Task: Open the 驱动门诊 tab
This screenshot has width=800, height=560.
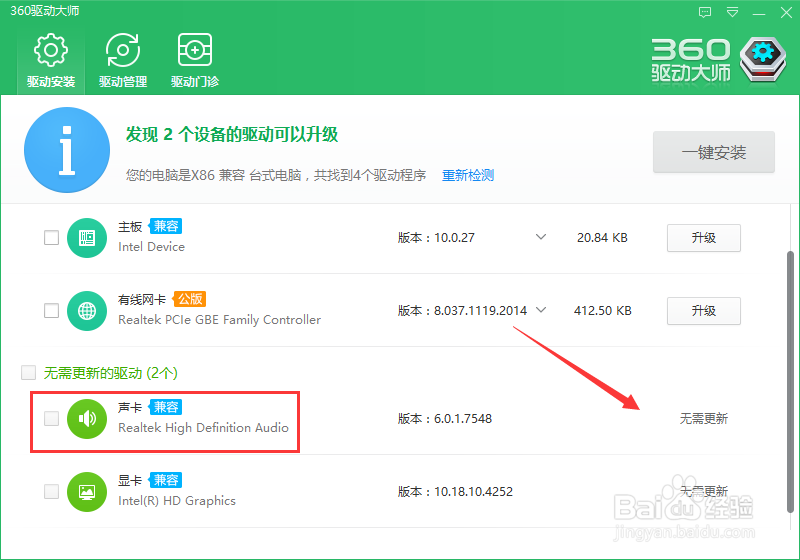Action: [195, 61]
